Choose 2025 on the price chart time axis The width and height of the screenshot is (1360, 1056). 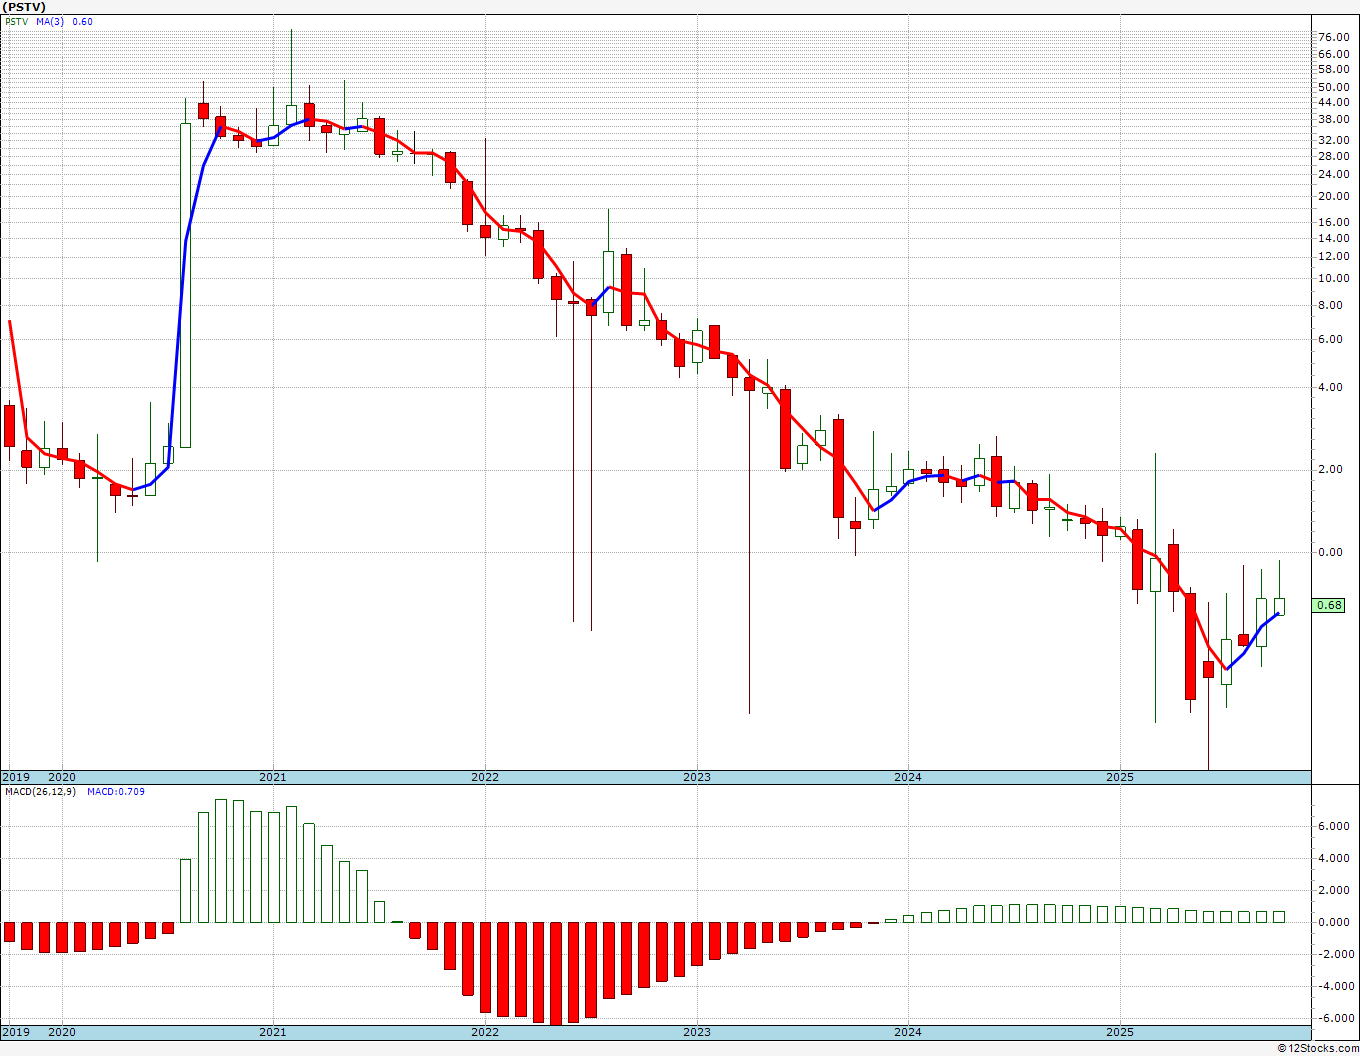point(1120,777)
